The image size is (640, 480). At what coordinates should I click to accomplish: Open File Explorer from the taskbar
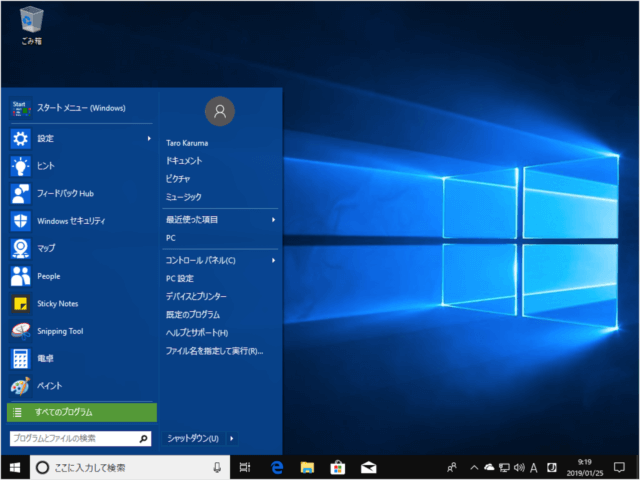click(307, 467)
